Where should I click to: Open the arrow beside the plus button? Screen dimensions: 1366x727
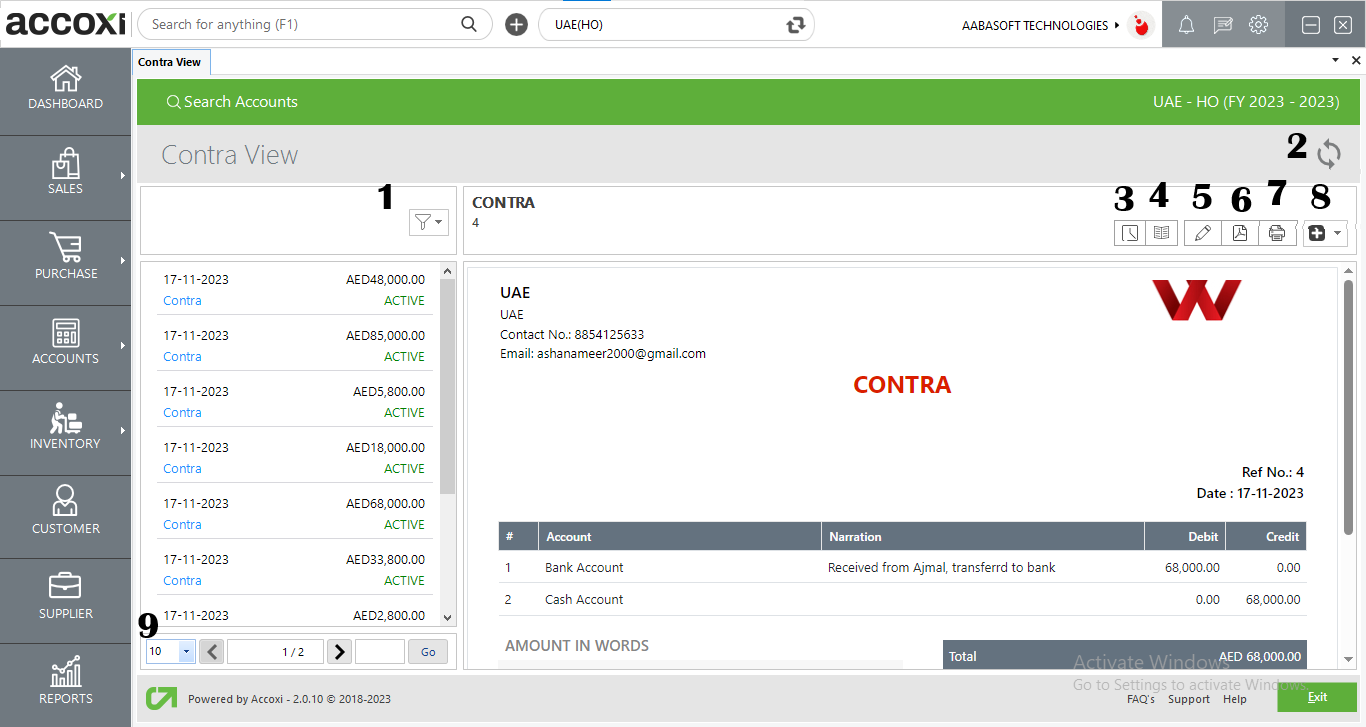1337,232
